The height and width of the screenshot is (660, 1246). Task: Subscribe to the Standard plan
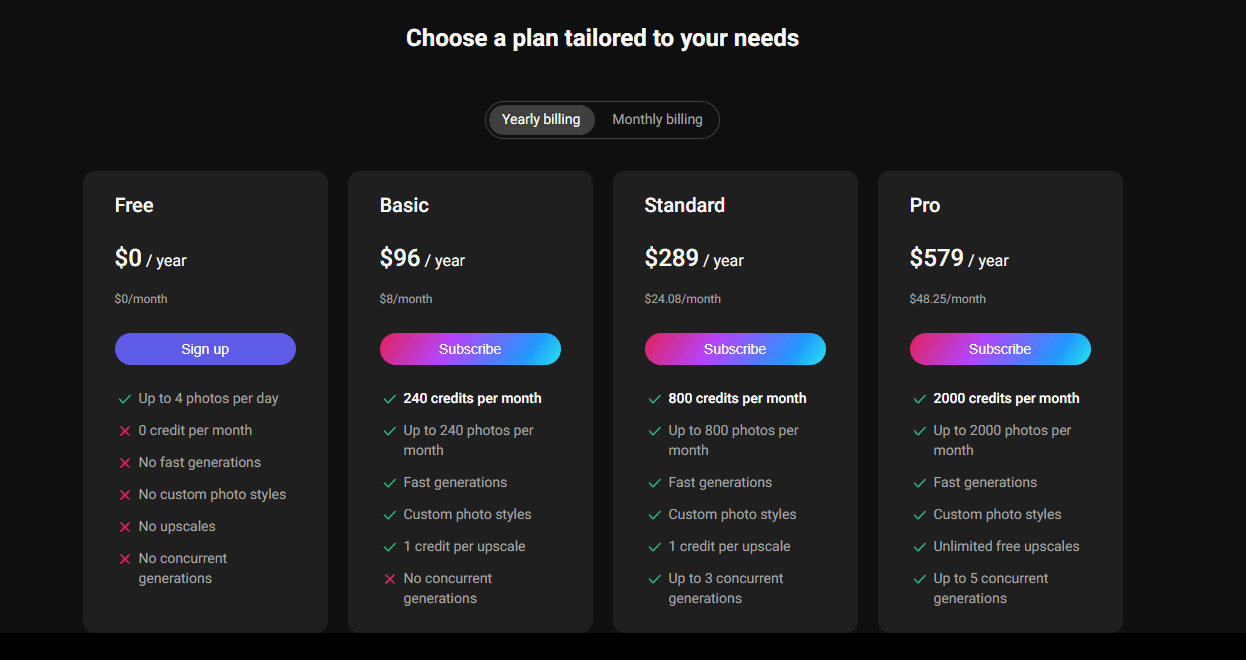click(x=735, y=349)
